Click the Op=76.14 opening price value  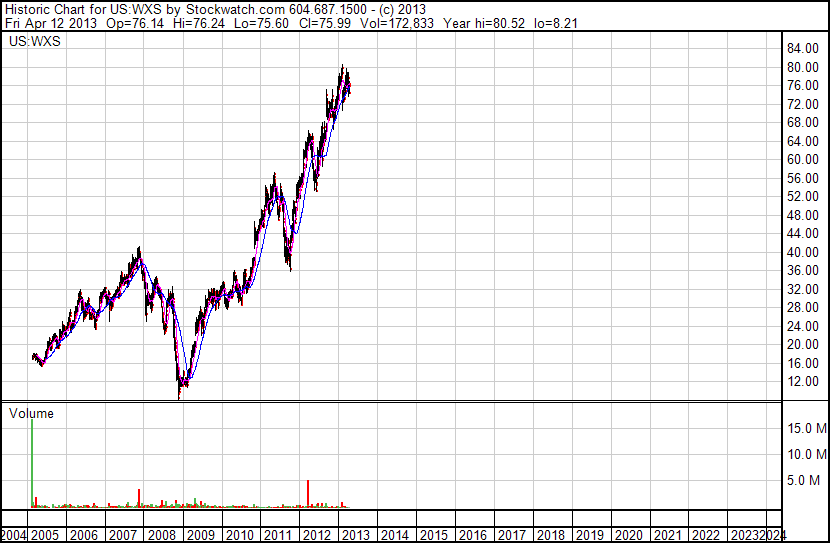coord(135,23)
